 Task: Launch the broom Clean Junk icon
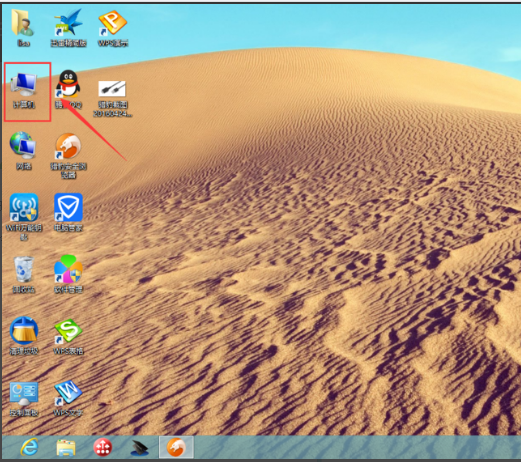23,336
